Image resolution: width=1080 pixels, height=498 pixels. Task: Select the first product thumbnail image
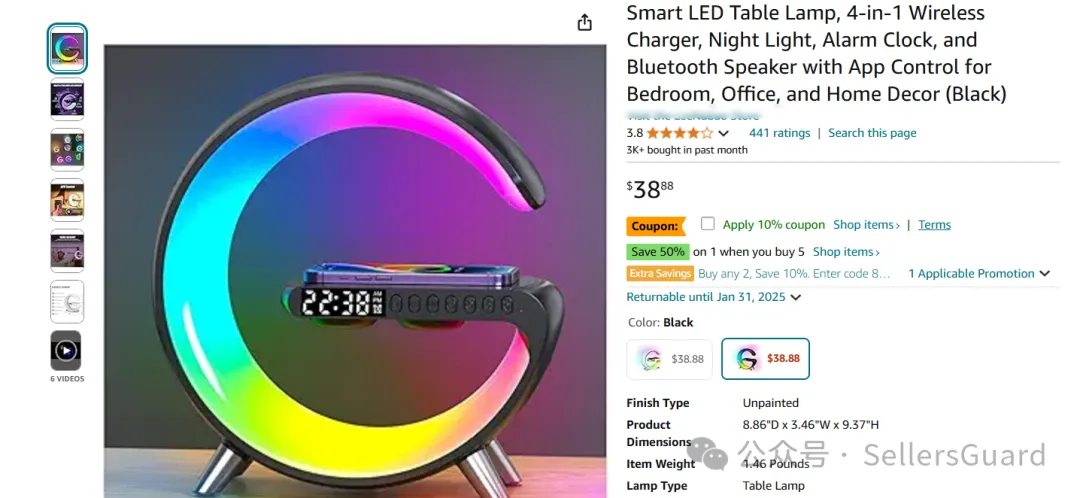(67, 48)
